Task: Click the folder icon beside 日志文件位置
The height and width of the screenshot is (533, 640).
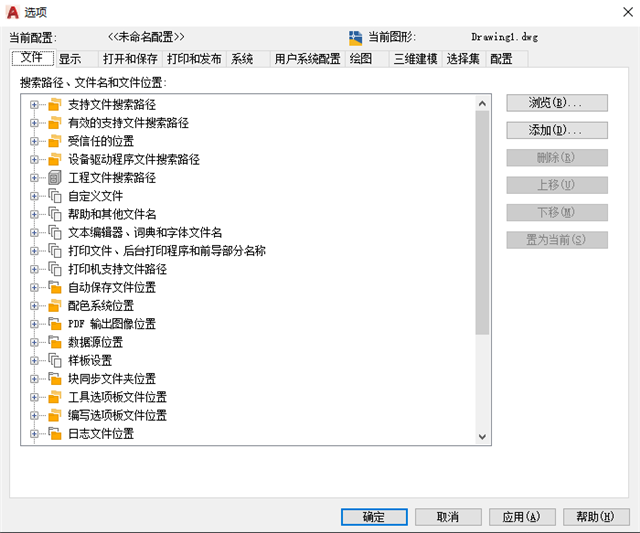Action: [x=55, y=434]
